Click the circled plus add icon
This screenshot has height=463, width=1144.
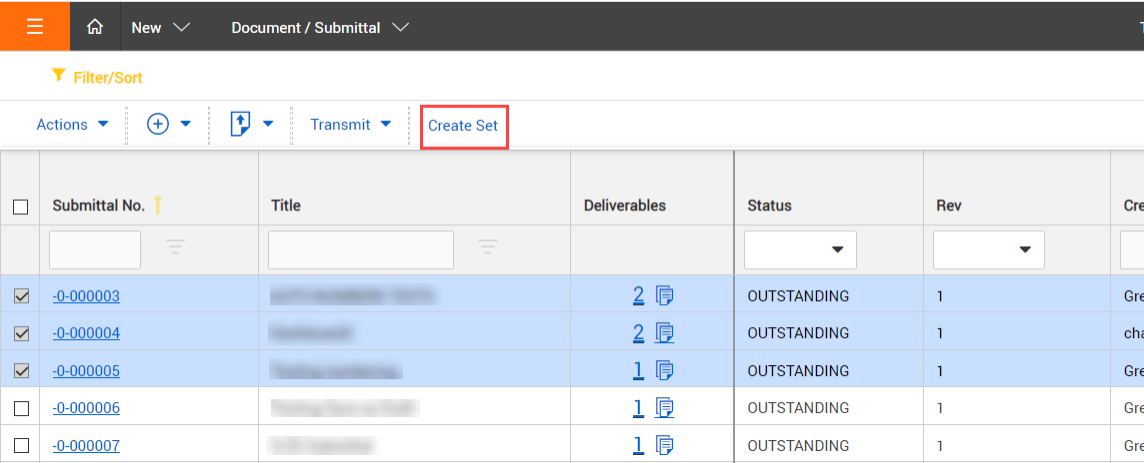pos(158,125)
